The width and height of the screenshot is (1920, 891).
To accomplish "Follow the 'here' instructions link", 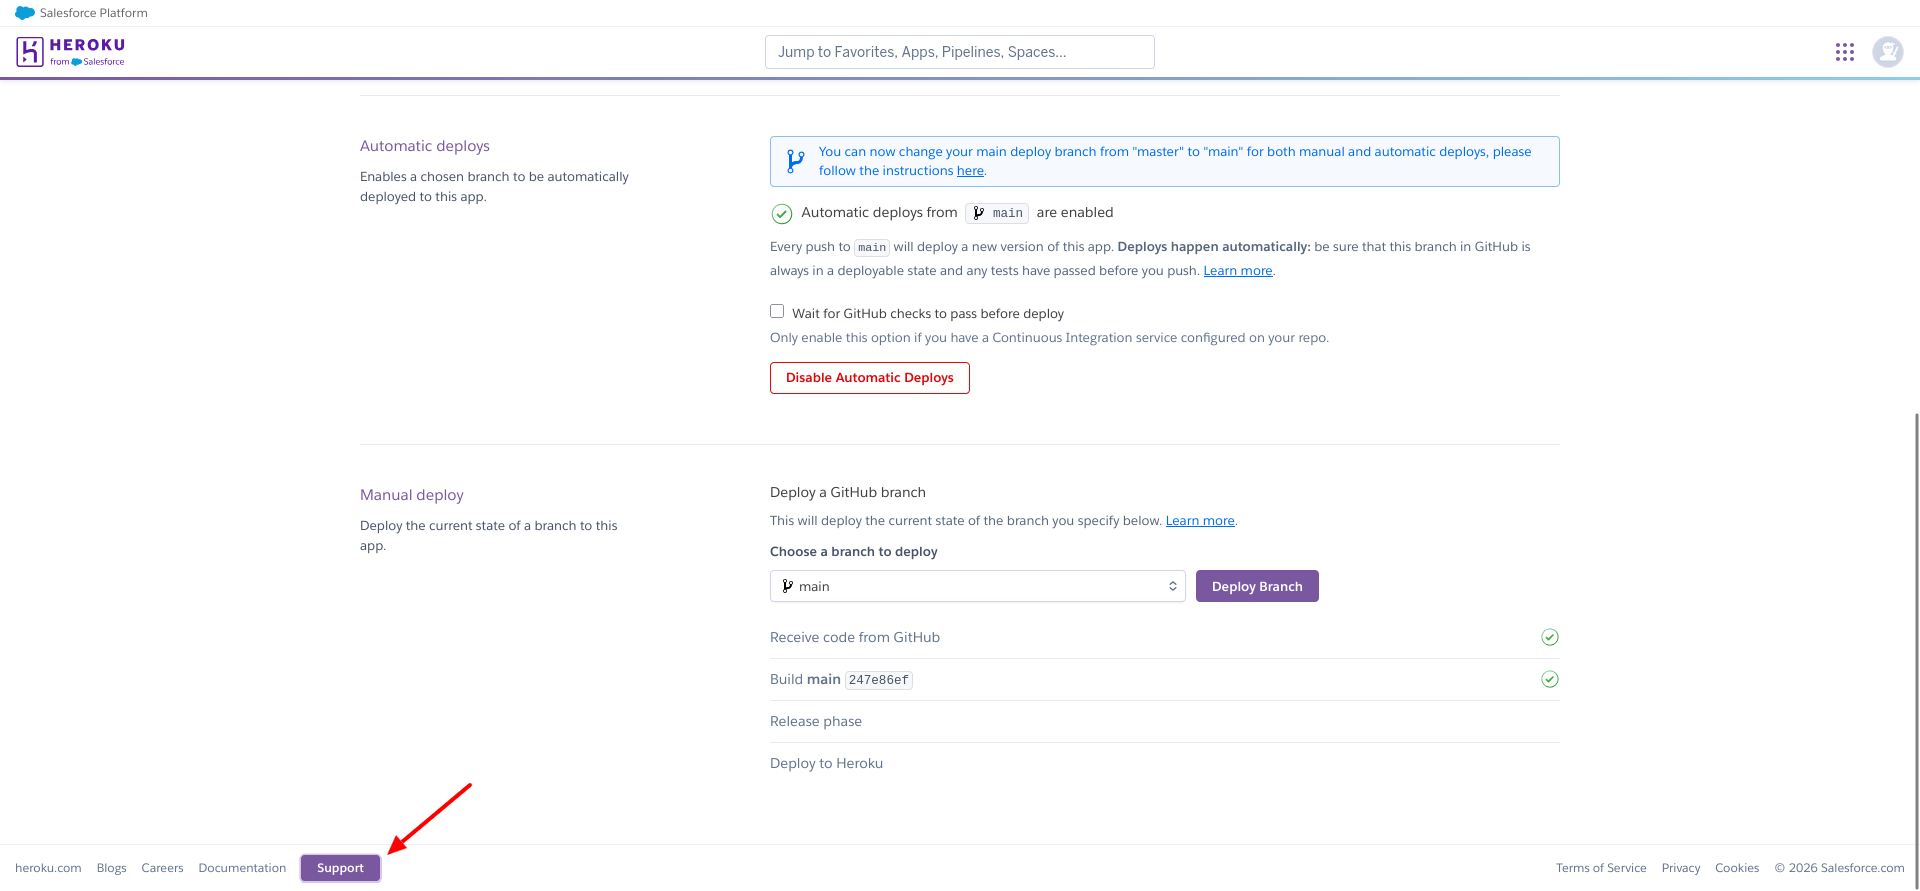I will pyautogui.click(x=970, y=171).
